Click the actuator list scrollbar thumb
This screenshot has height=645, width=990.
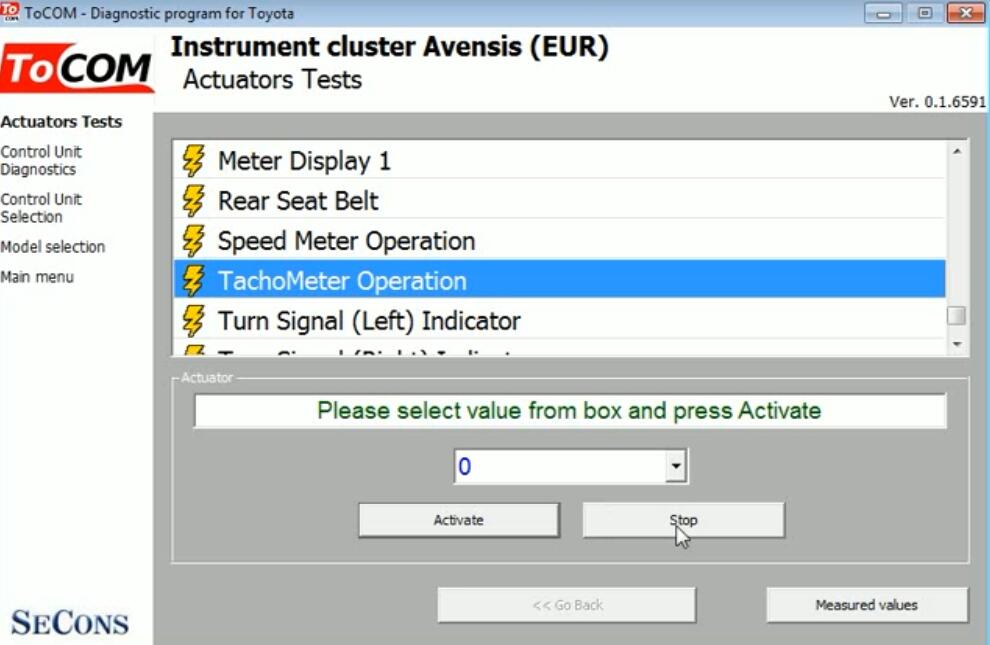point(957,316)
